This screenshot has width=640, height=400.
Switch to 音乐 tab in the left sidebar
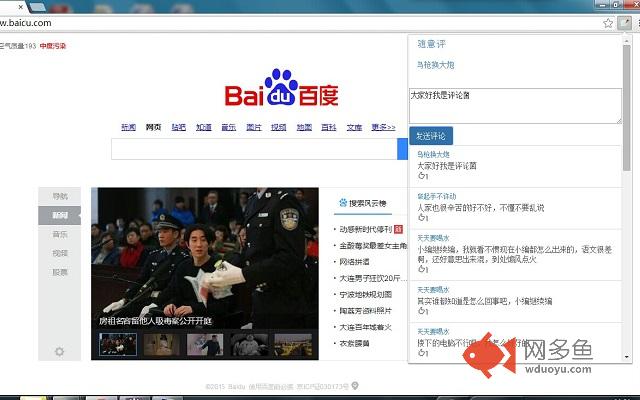coord(60,234)
